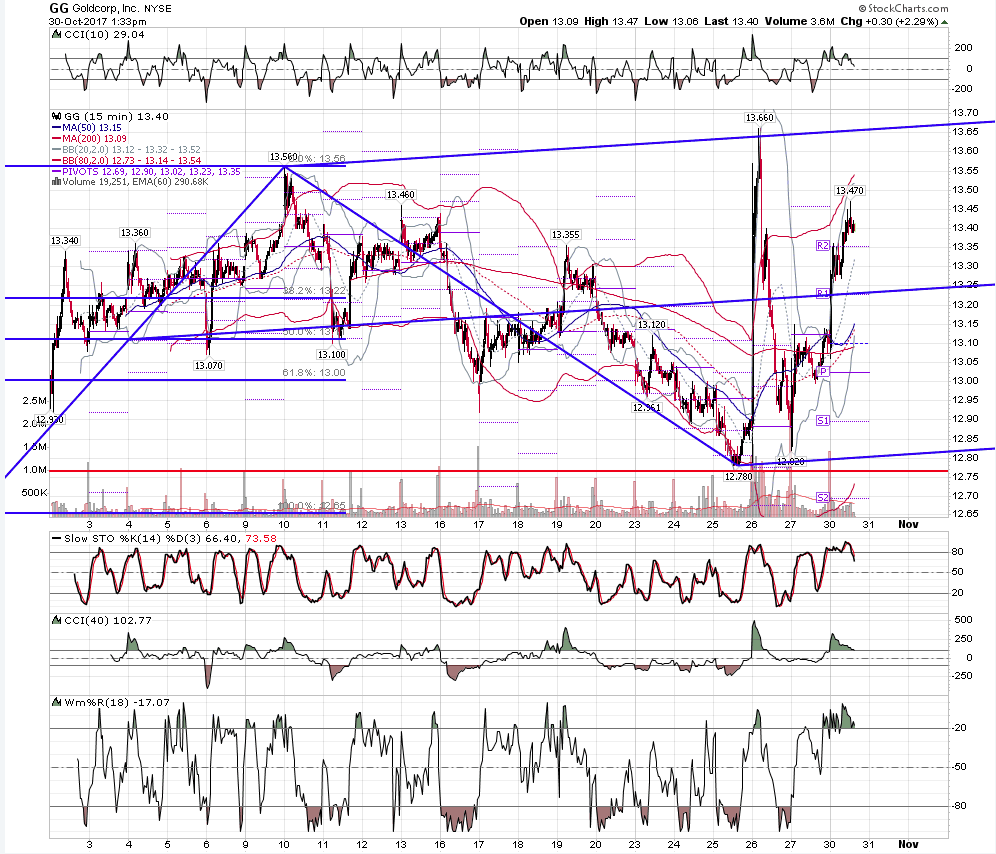Select the P pivot marker

coord(823,372)
